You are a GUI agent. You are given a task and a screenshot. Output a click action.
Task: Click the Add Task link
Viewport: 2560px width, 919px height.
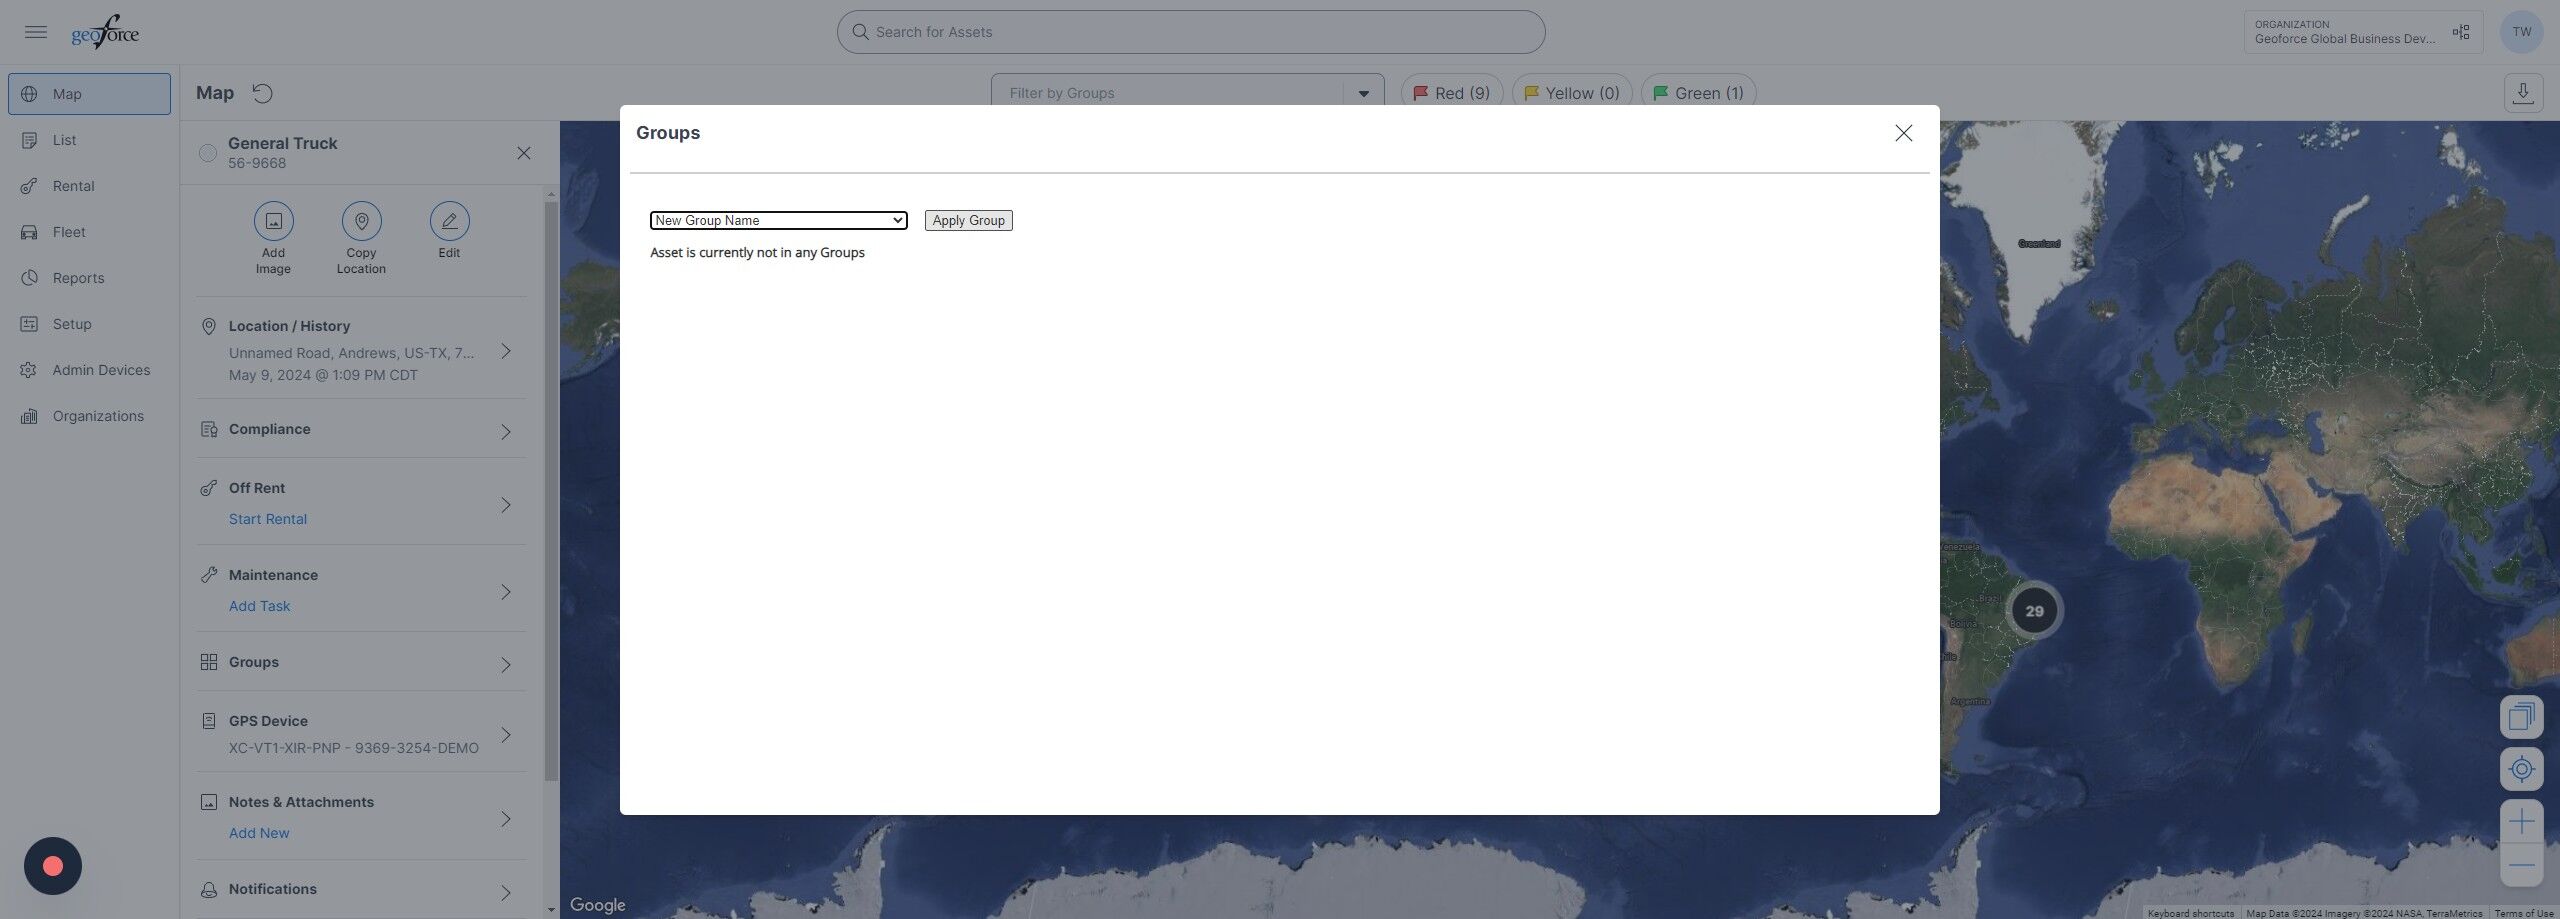point(259,606)
